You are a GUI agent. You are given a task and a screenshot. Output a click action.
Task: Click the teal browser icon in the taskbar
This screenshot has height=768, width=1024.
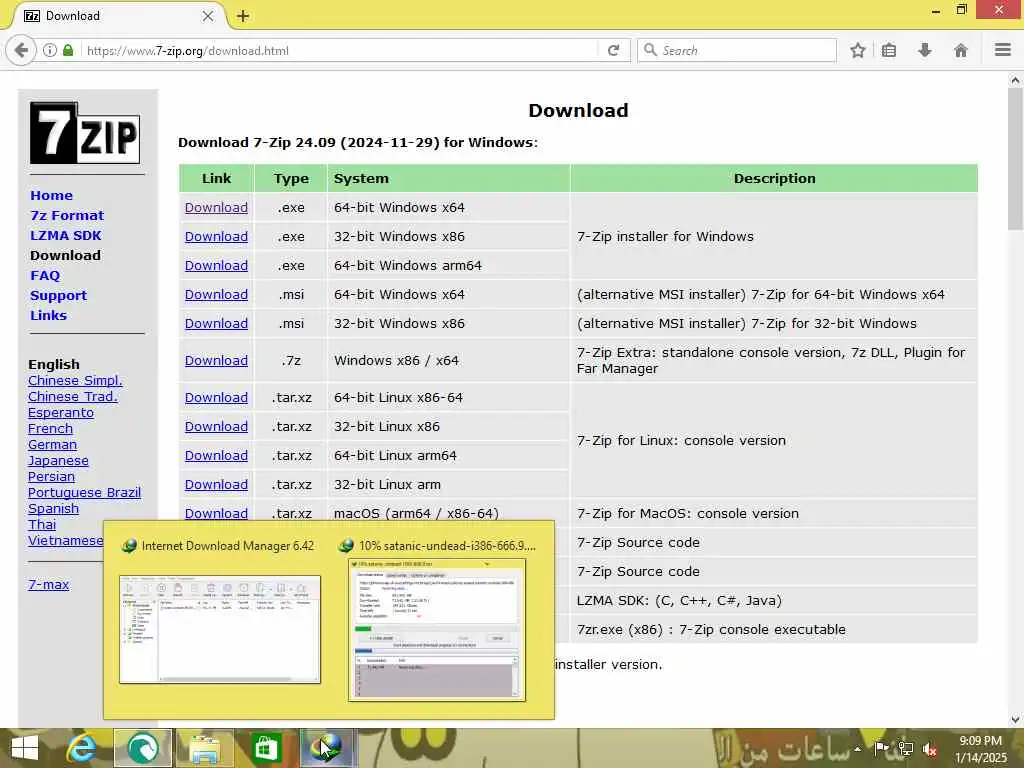(143, 748)
